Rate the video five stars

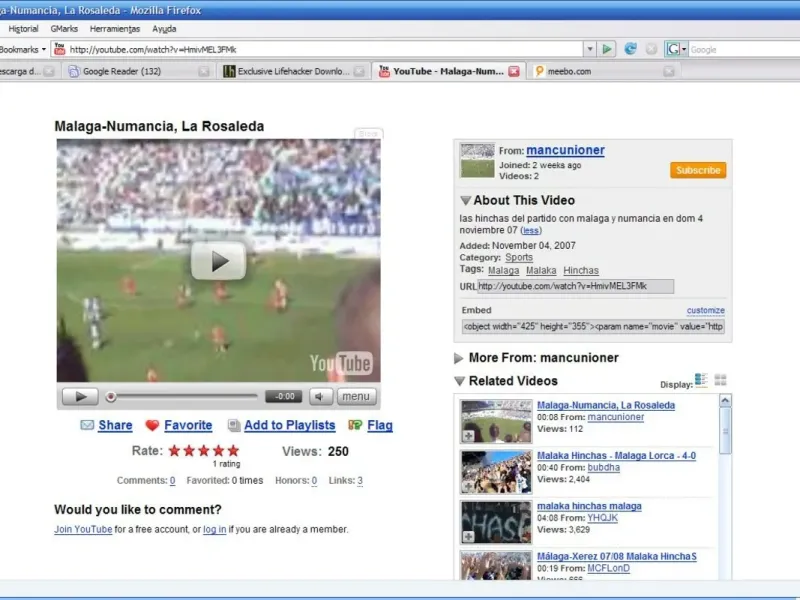(x=233, y=451)
